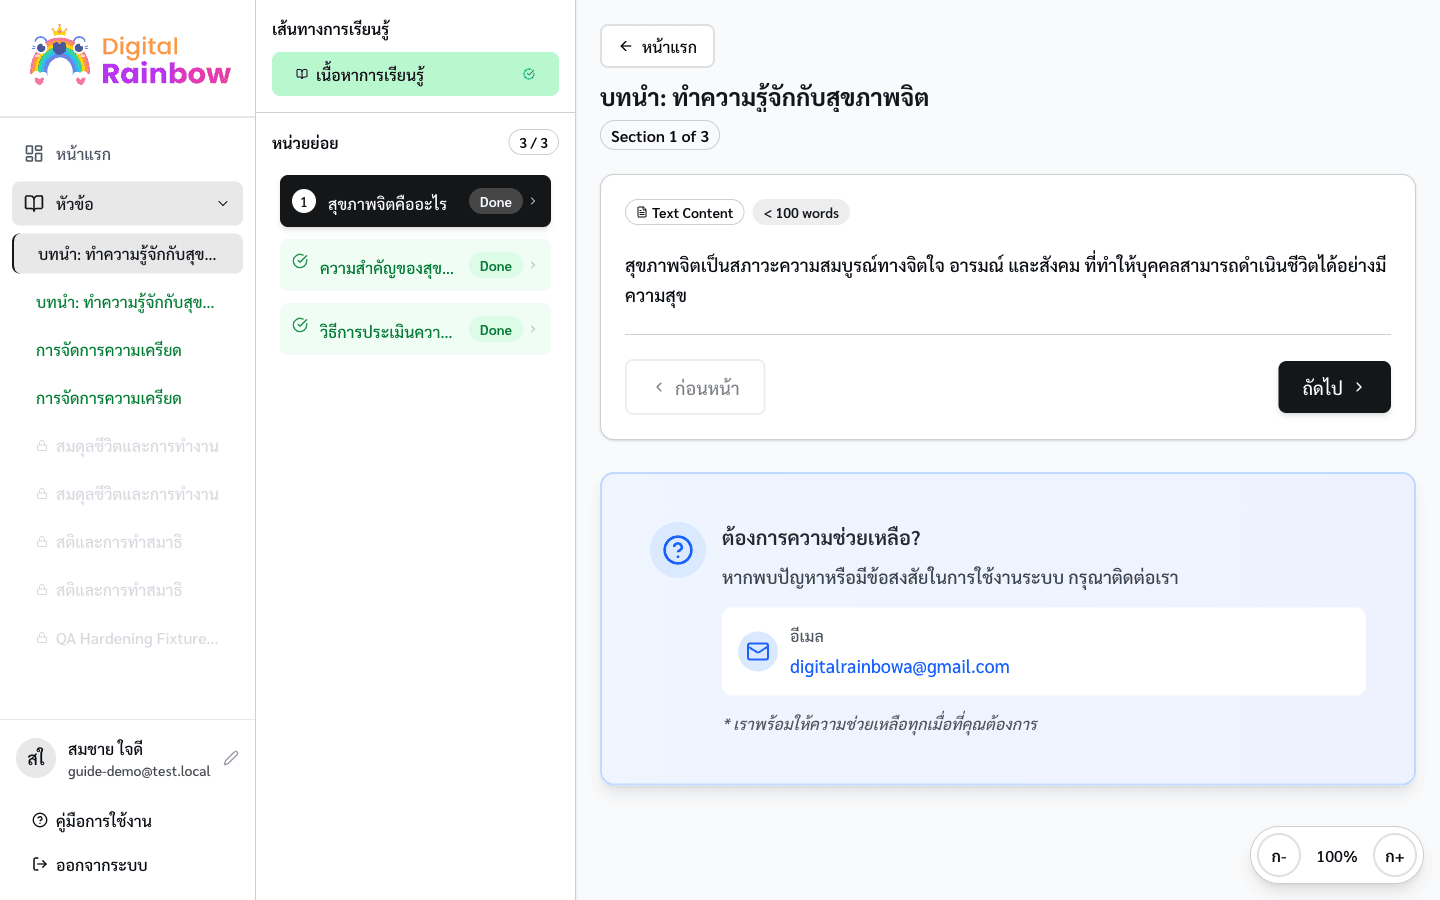This screenshot has height=900, width=1440.
Task: Click the หัวข้อ open-book icon
Action: tap(34, 203)
